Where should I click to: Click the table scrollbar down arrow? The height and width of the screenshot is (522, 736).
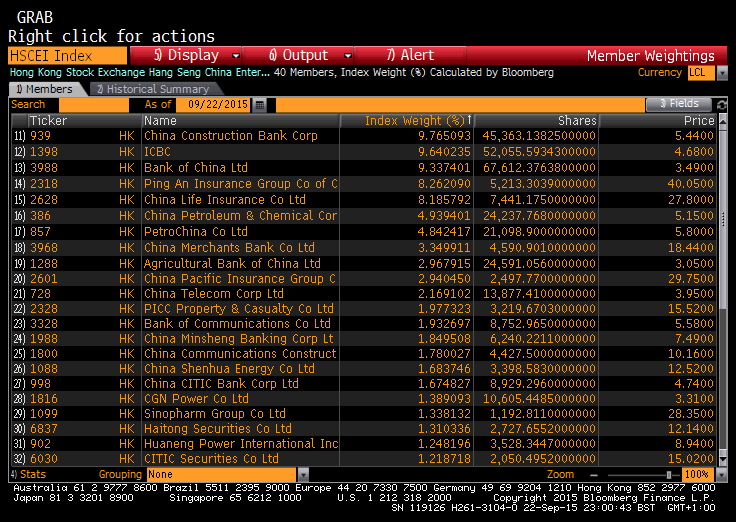[722, 460]
